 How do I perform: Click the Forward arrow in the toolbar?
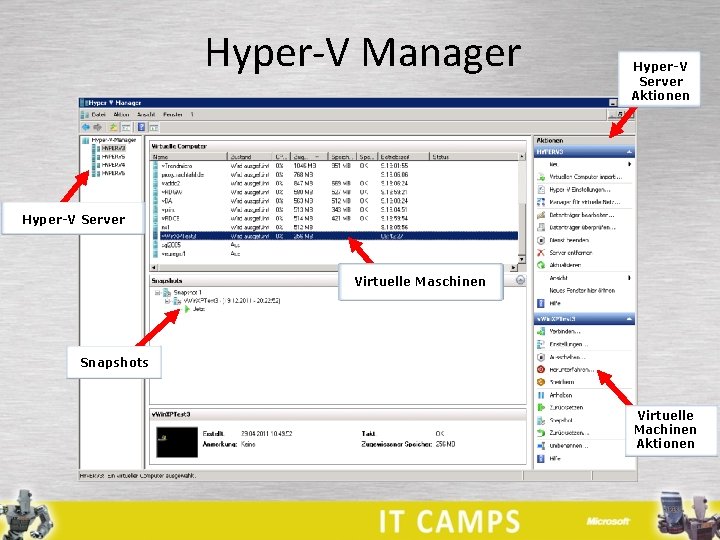[x=97, y=128]
